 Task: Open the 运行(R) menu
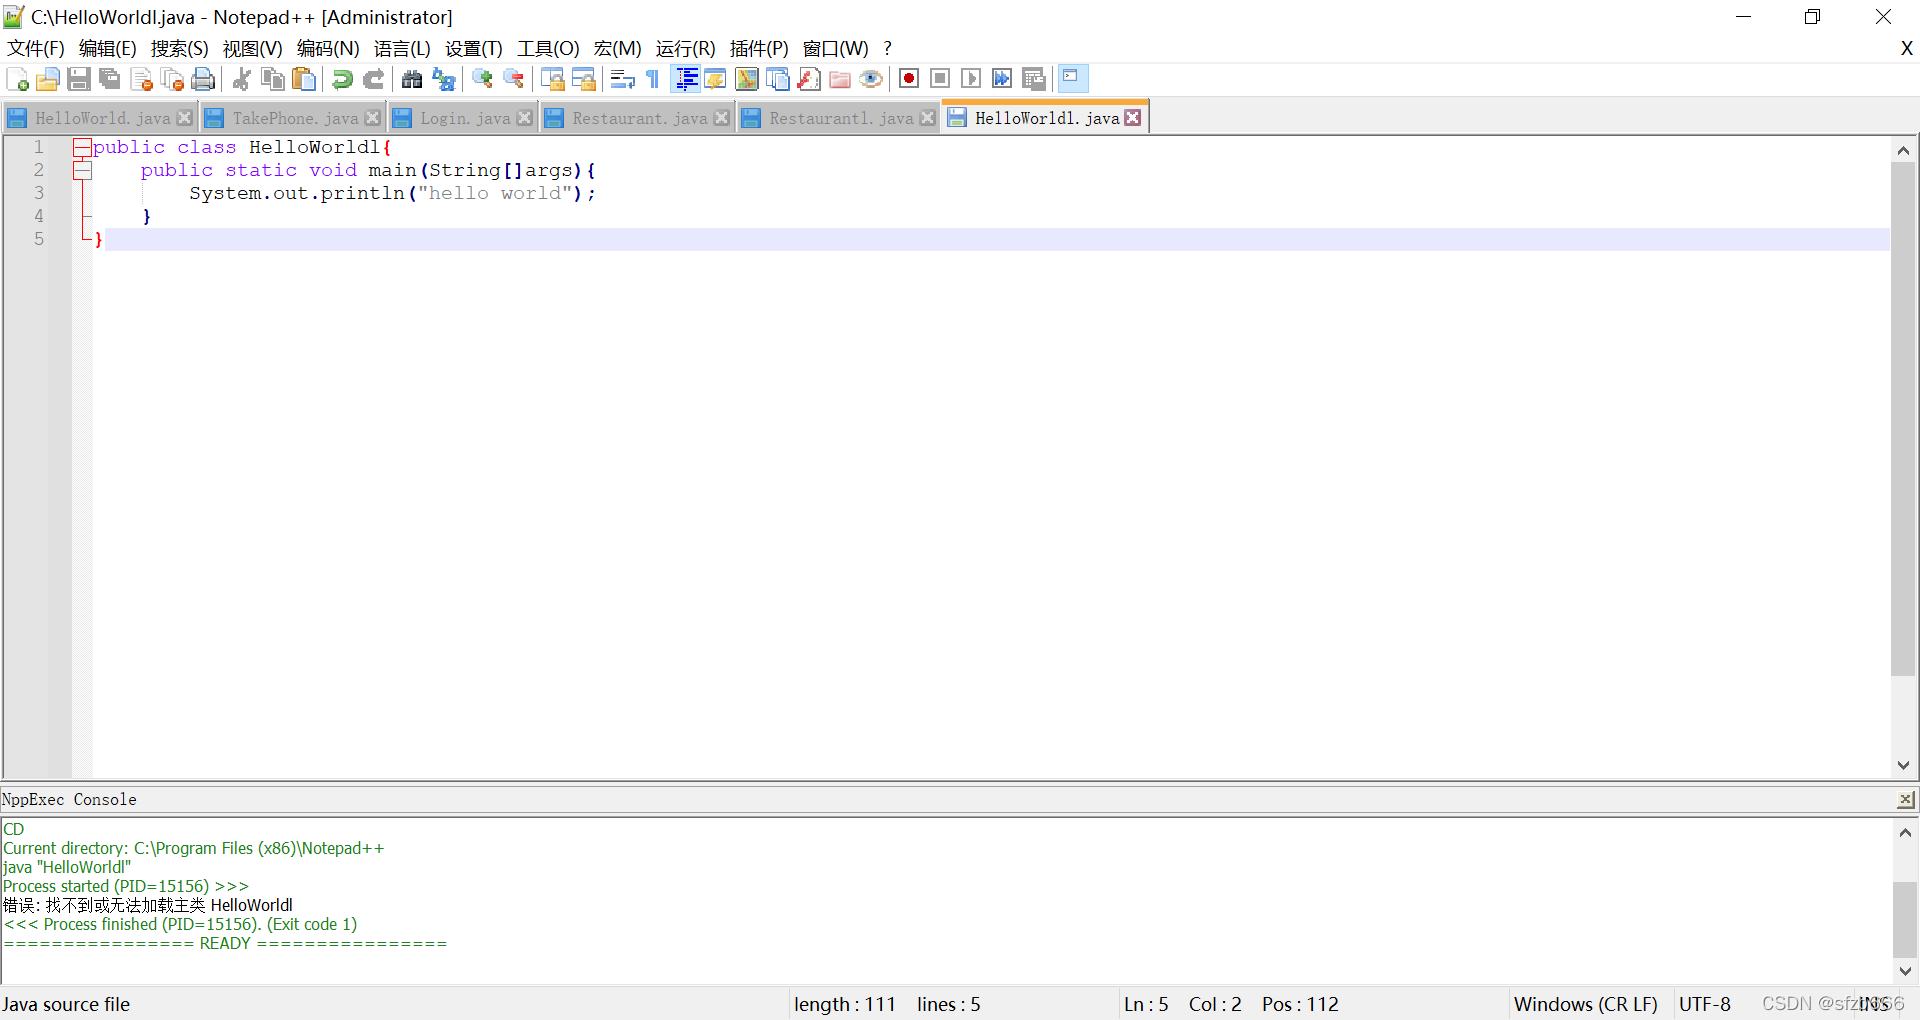pyautogui.click(x=685, y=48)
